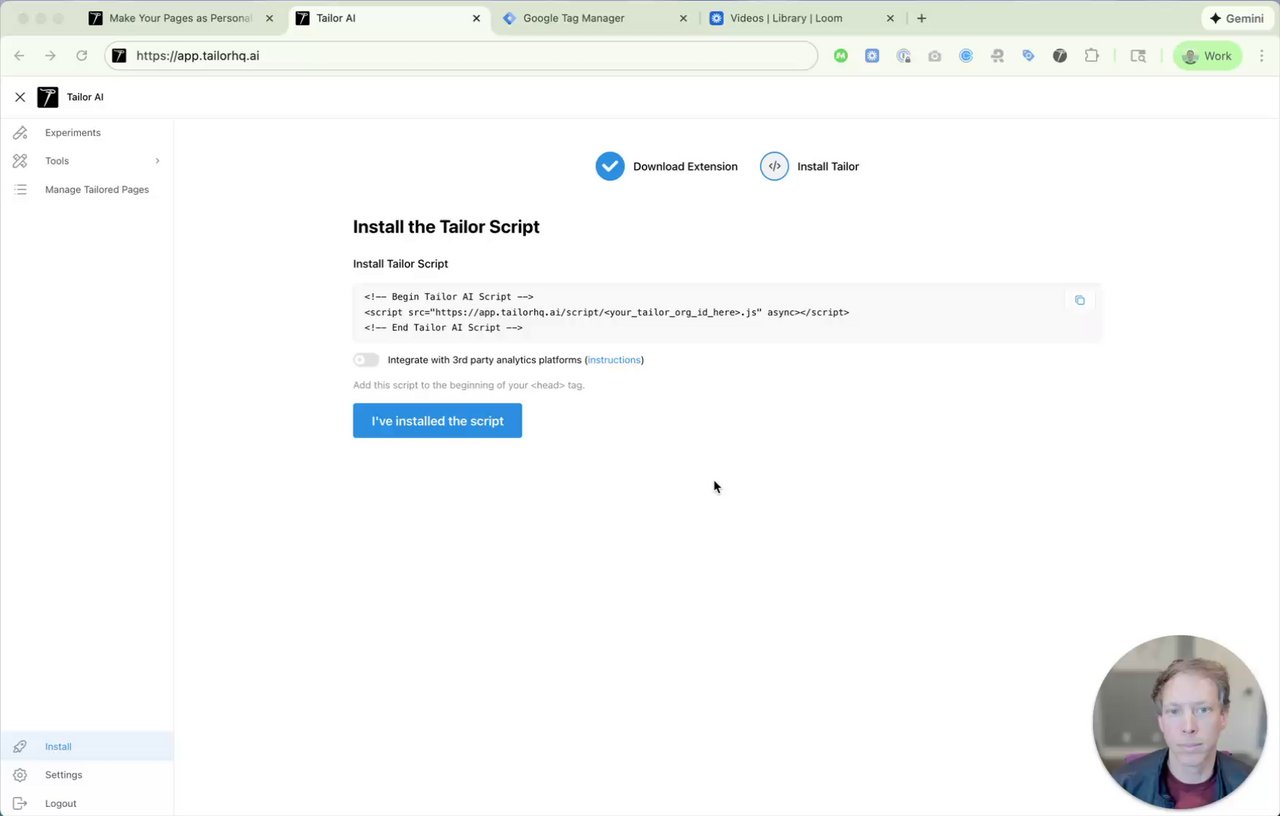The image size is (1280, 816).
Task: Close the Google Tag Manager tab
Action: tap(683, 18)
